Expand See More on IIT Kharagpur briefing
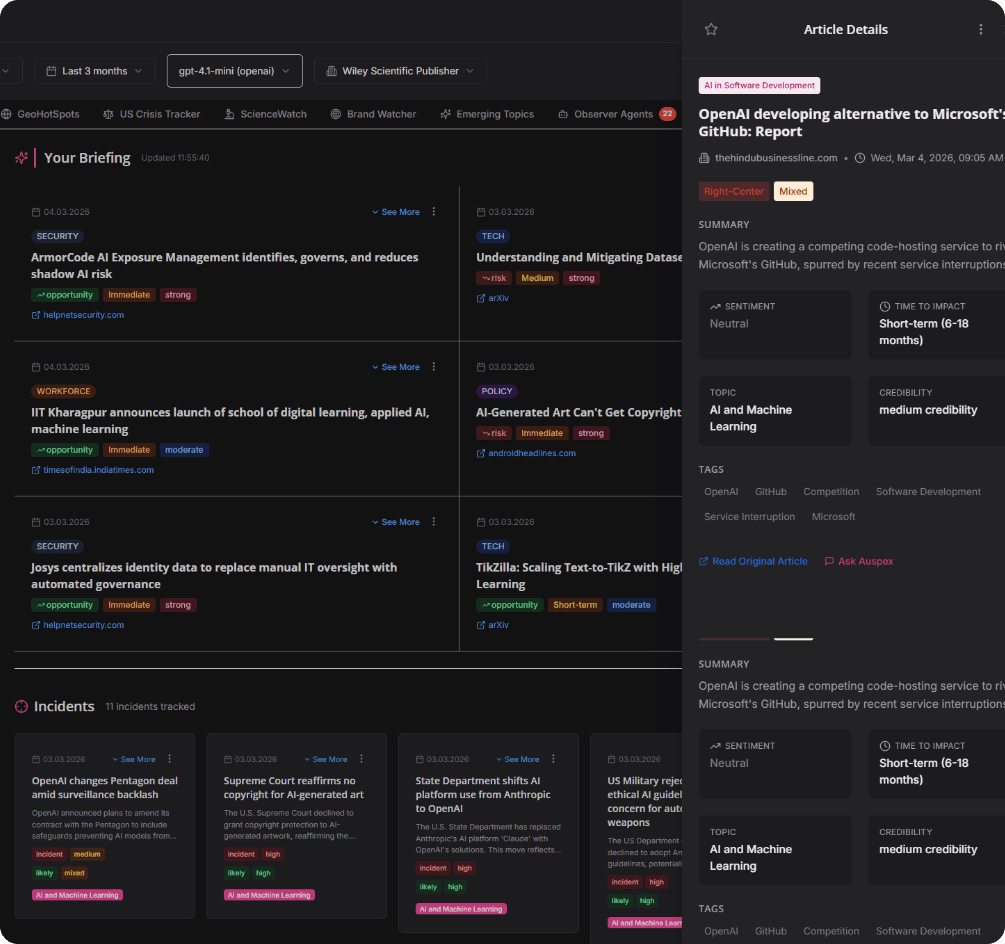The height and width of the screenshot is (944, 1005). (396, 367)
